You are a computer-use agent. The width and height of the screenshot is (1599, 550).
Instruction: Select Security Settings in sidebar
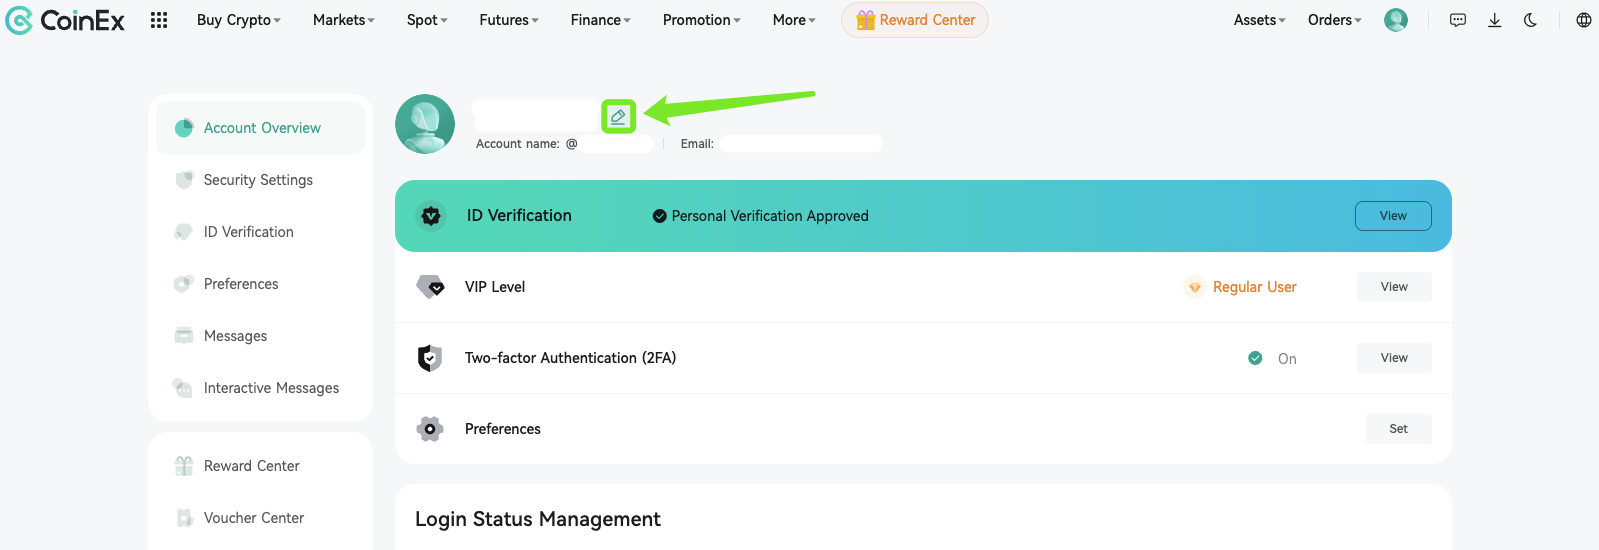[260, 180]
